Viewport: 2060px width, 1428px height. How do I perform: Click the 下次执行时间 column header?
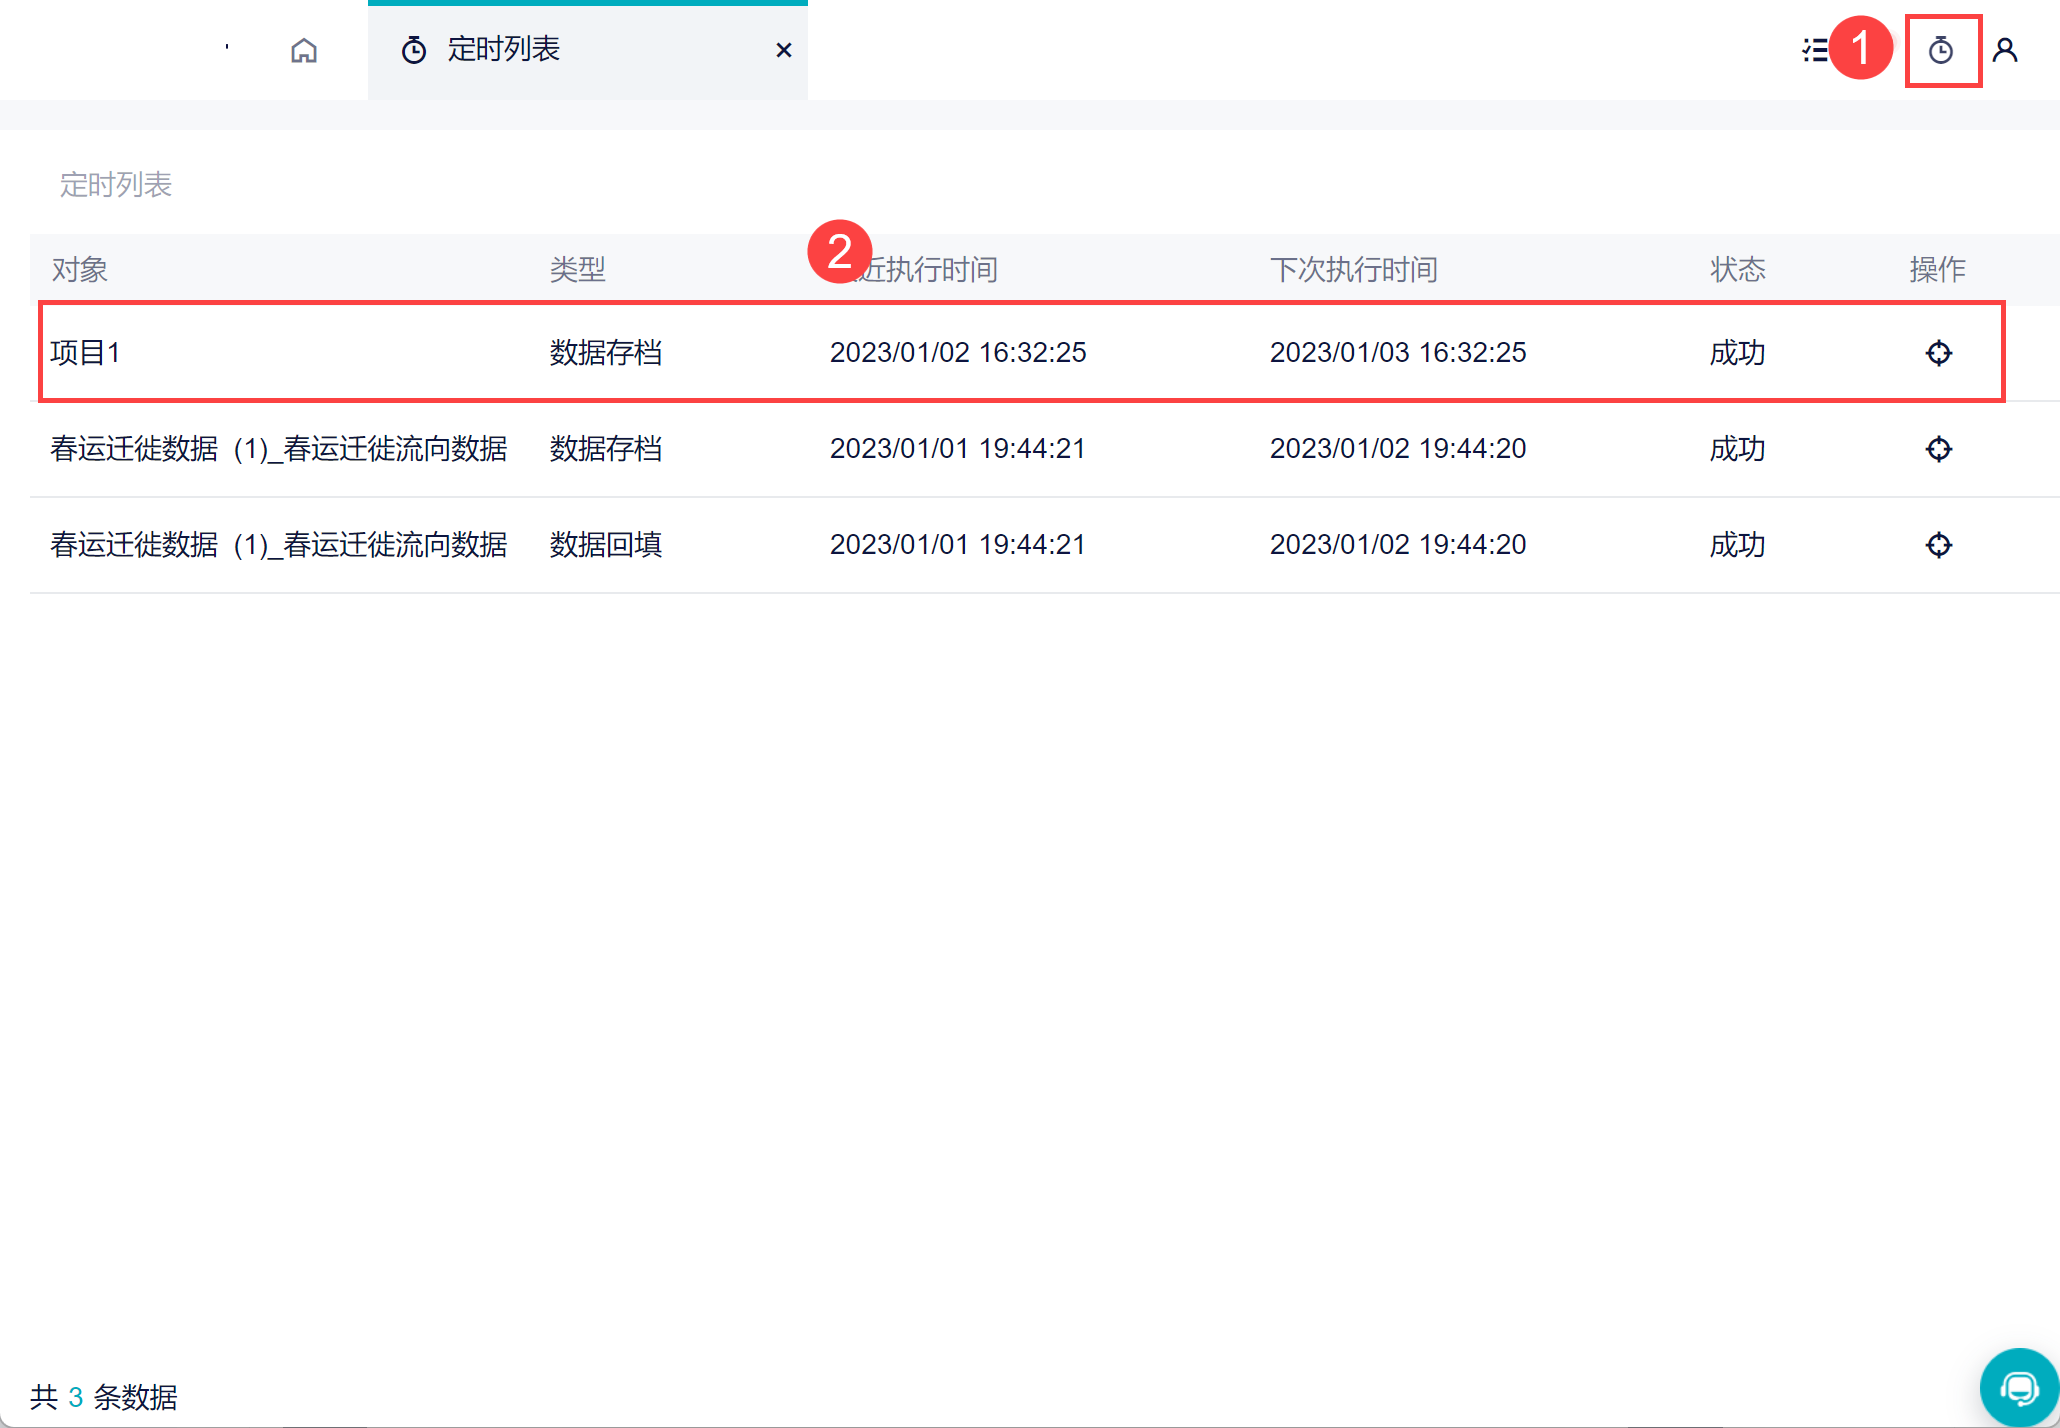(x=1353, y=269)
